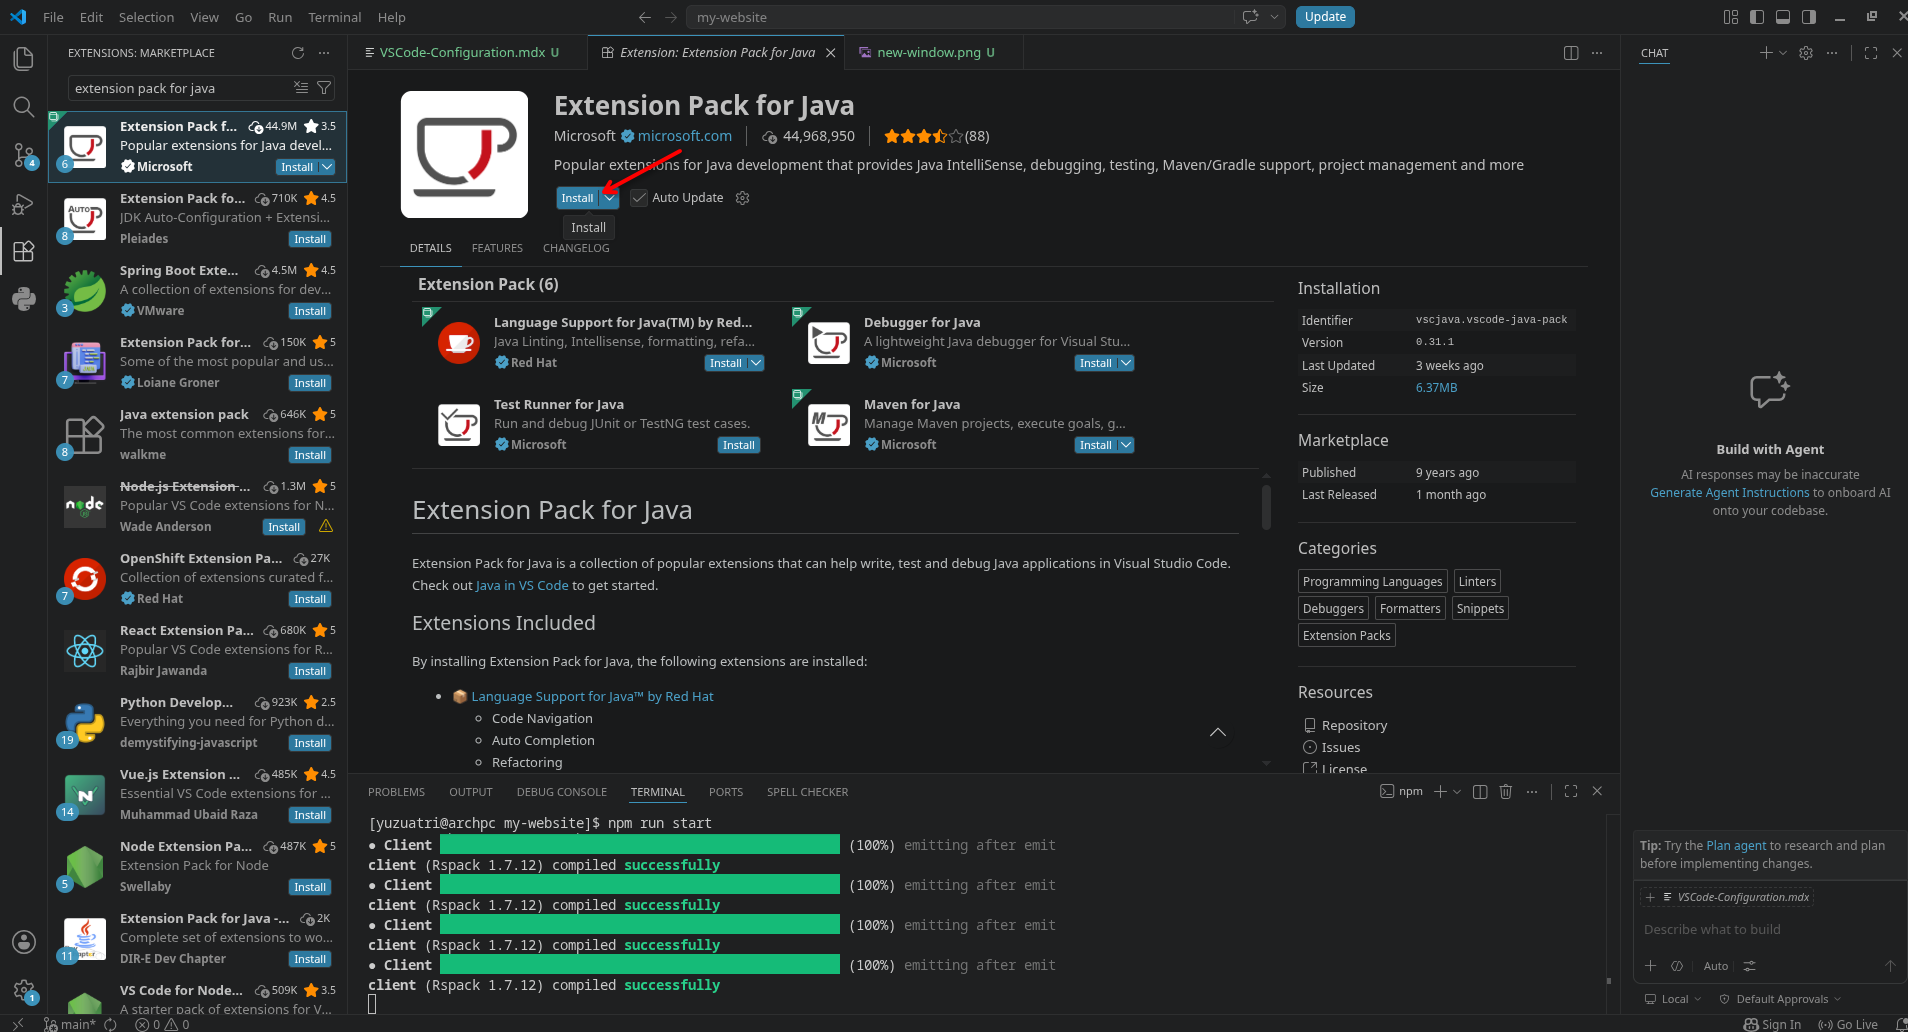Open the Explorer view in activity bar
Screen dimensions: 1908x1032
coord(23,59)
